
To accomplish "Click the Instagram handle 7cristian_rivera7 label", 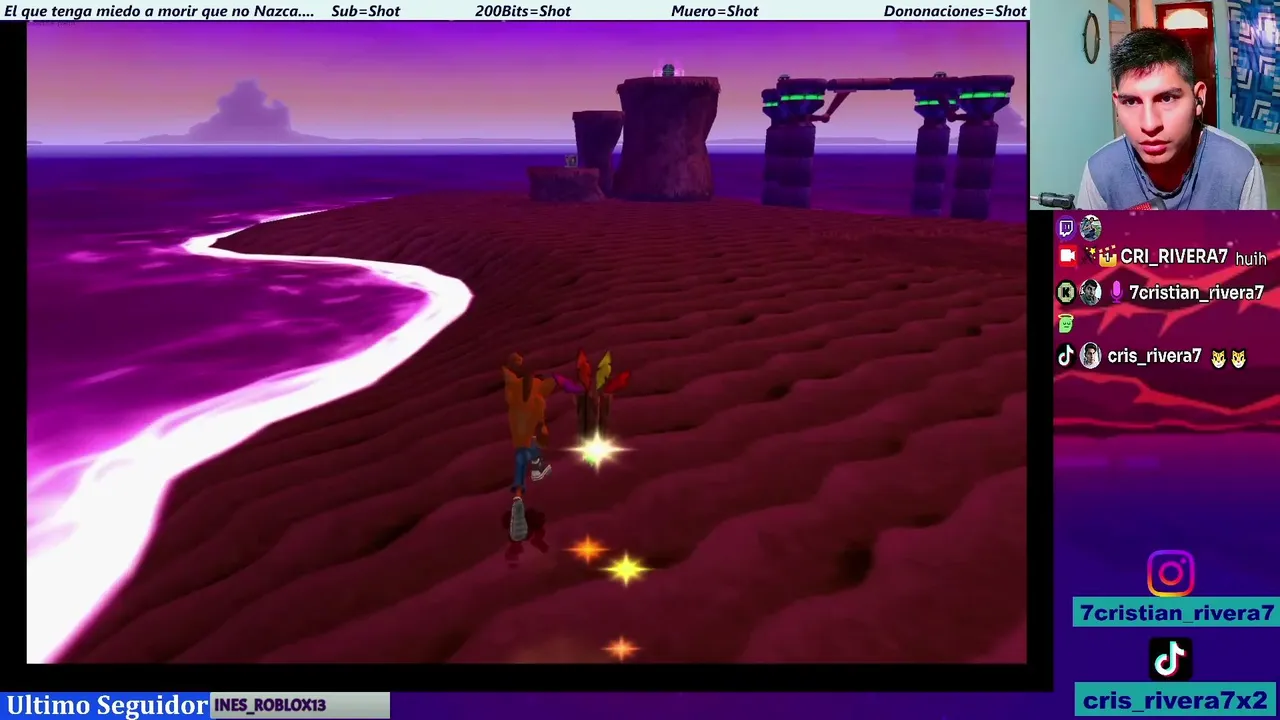I will (x=1176, y=613).
